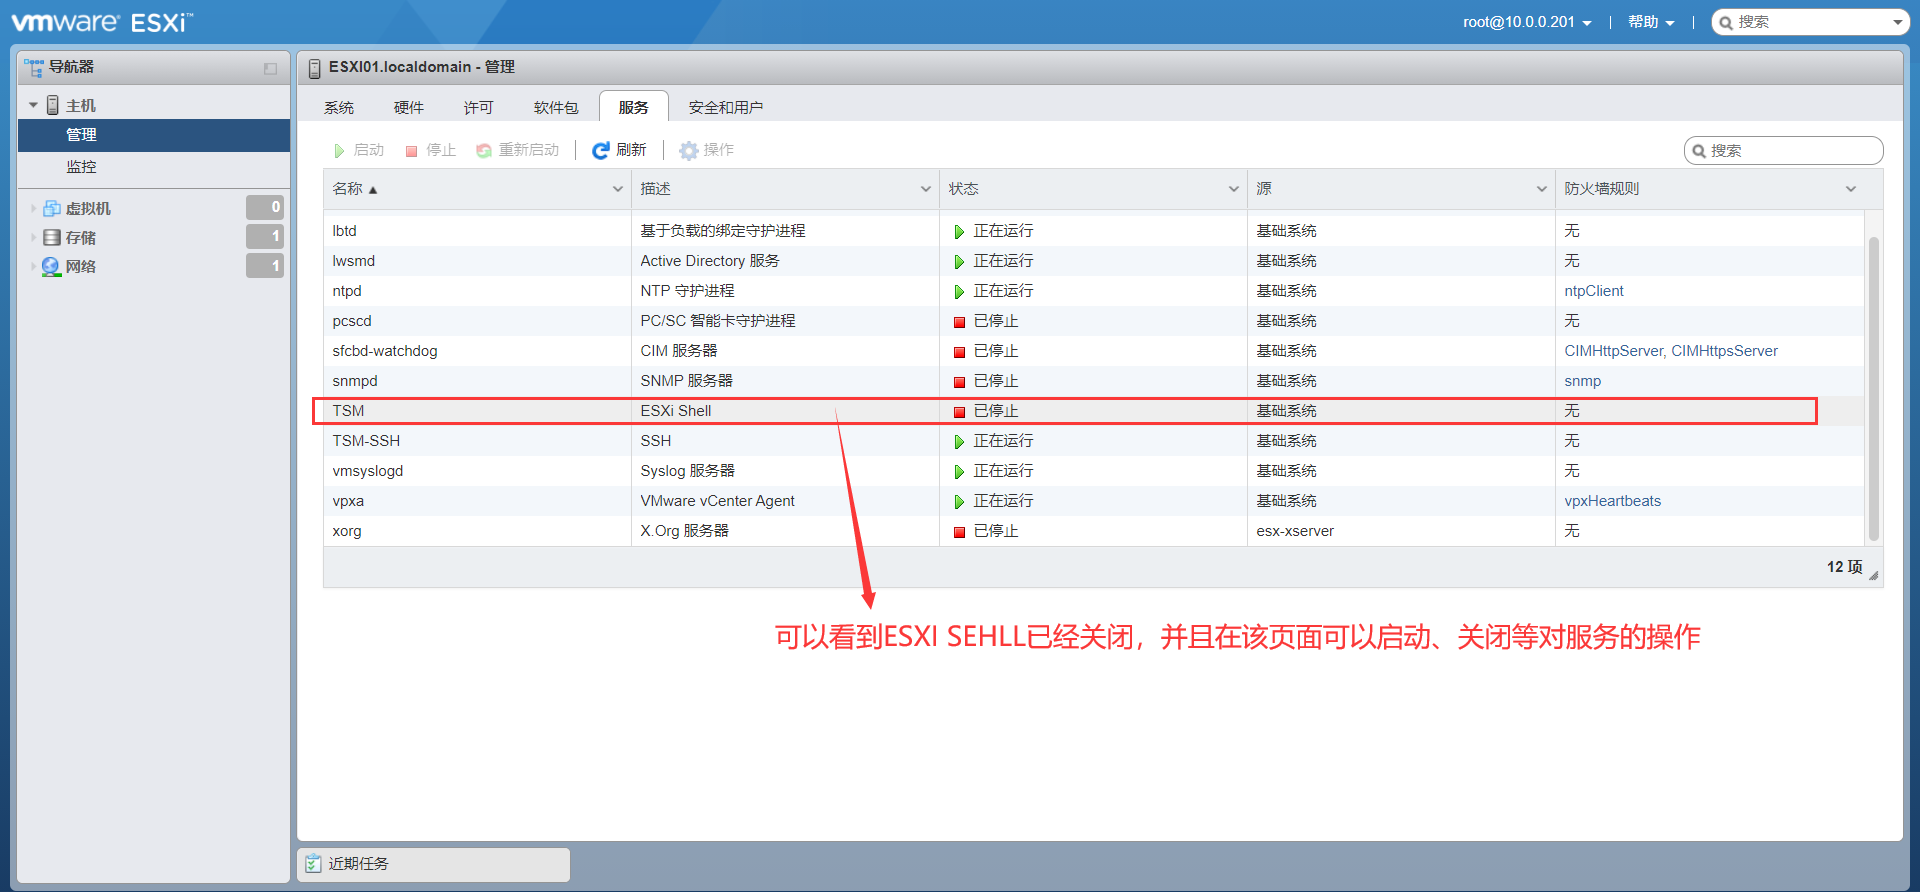This screenshot has height=892, width=1920.
Task: Open the 描述 column dropdown chevron
Action: pyautogui.click(x=926, y=189)
